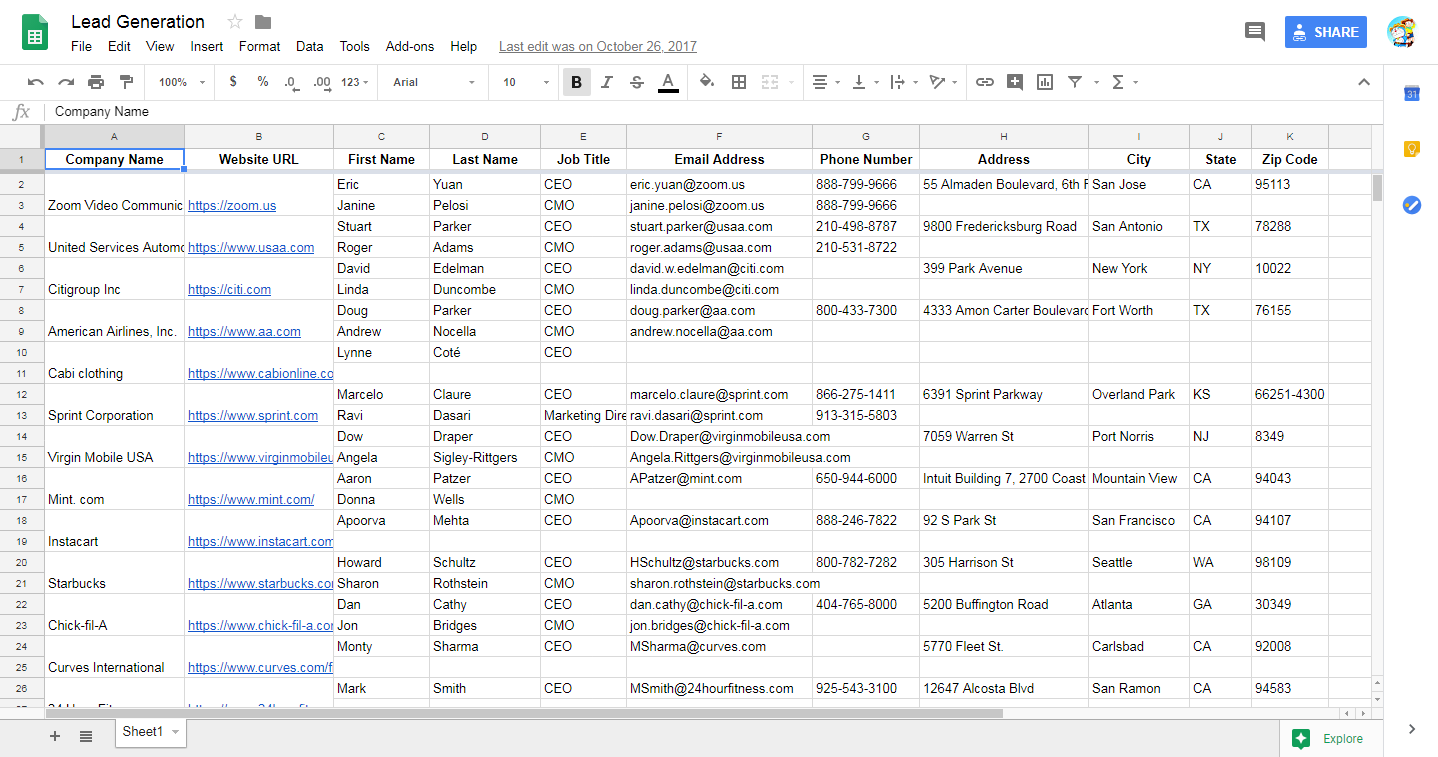Viewport: 1438px width, 757px height.
Task: Open the Edit menu
Action: 119,46
